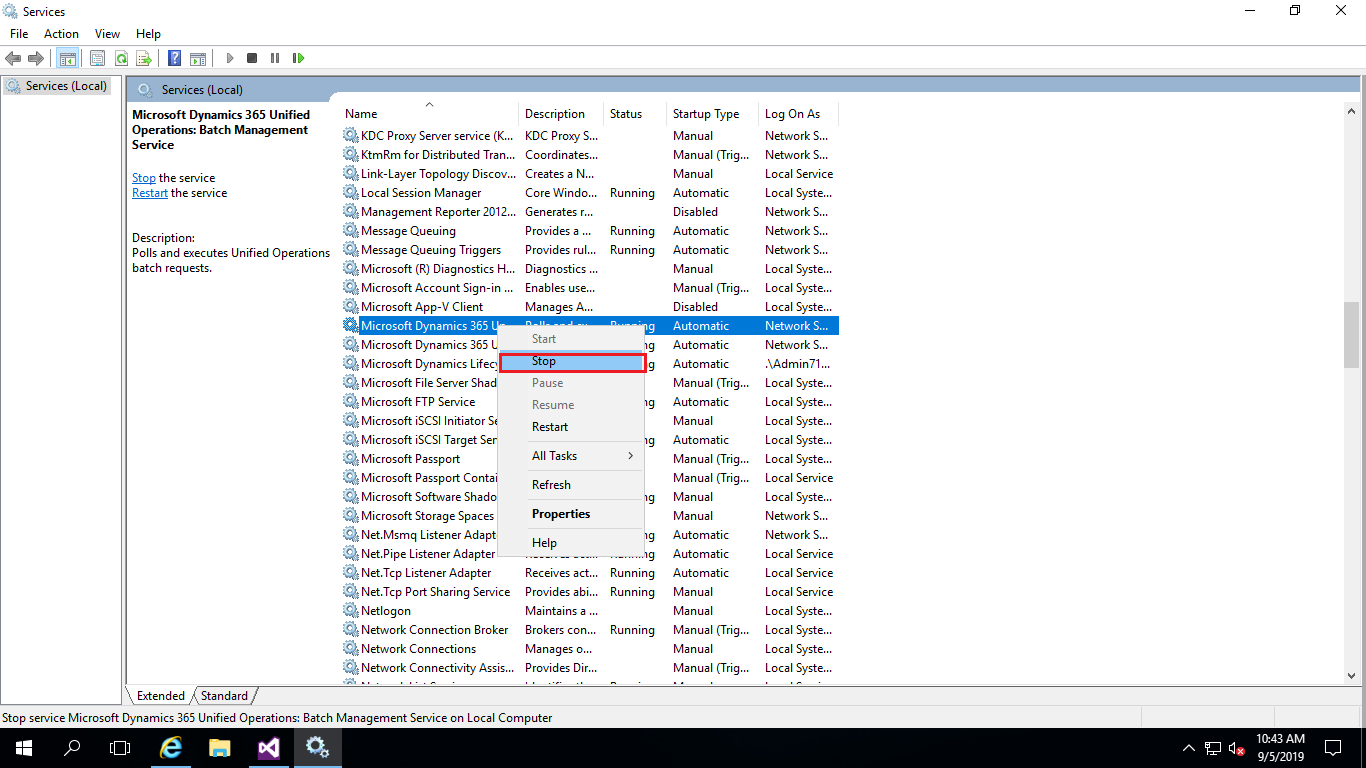
Task: Click the Restart Service toolbar icon
Action: point(298,58)
